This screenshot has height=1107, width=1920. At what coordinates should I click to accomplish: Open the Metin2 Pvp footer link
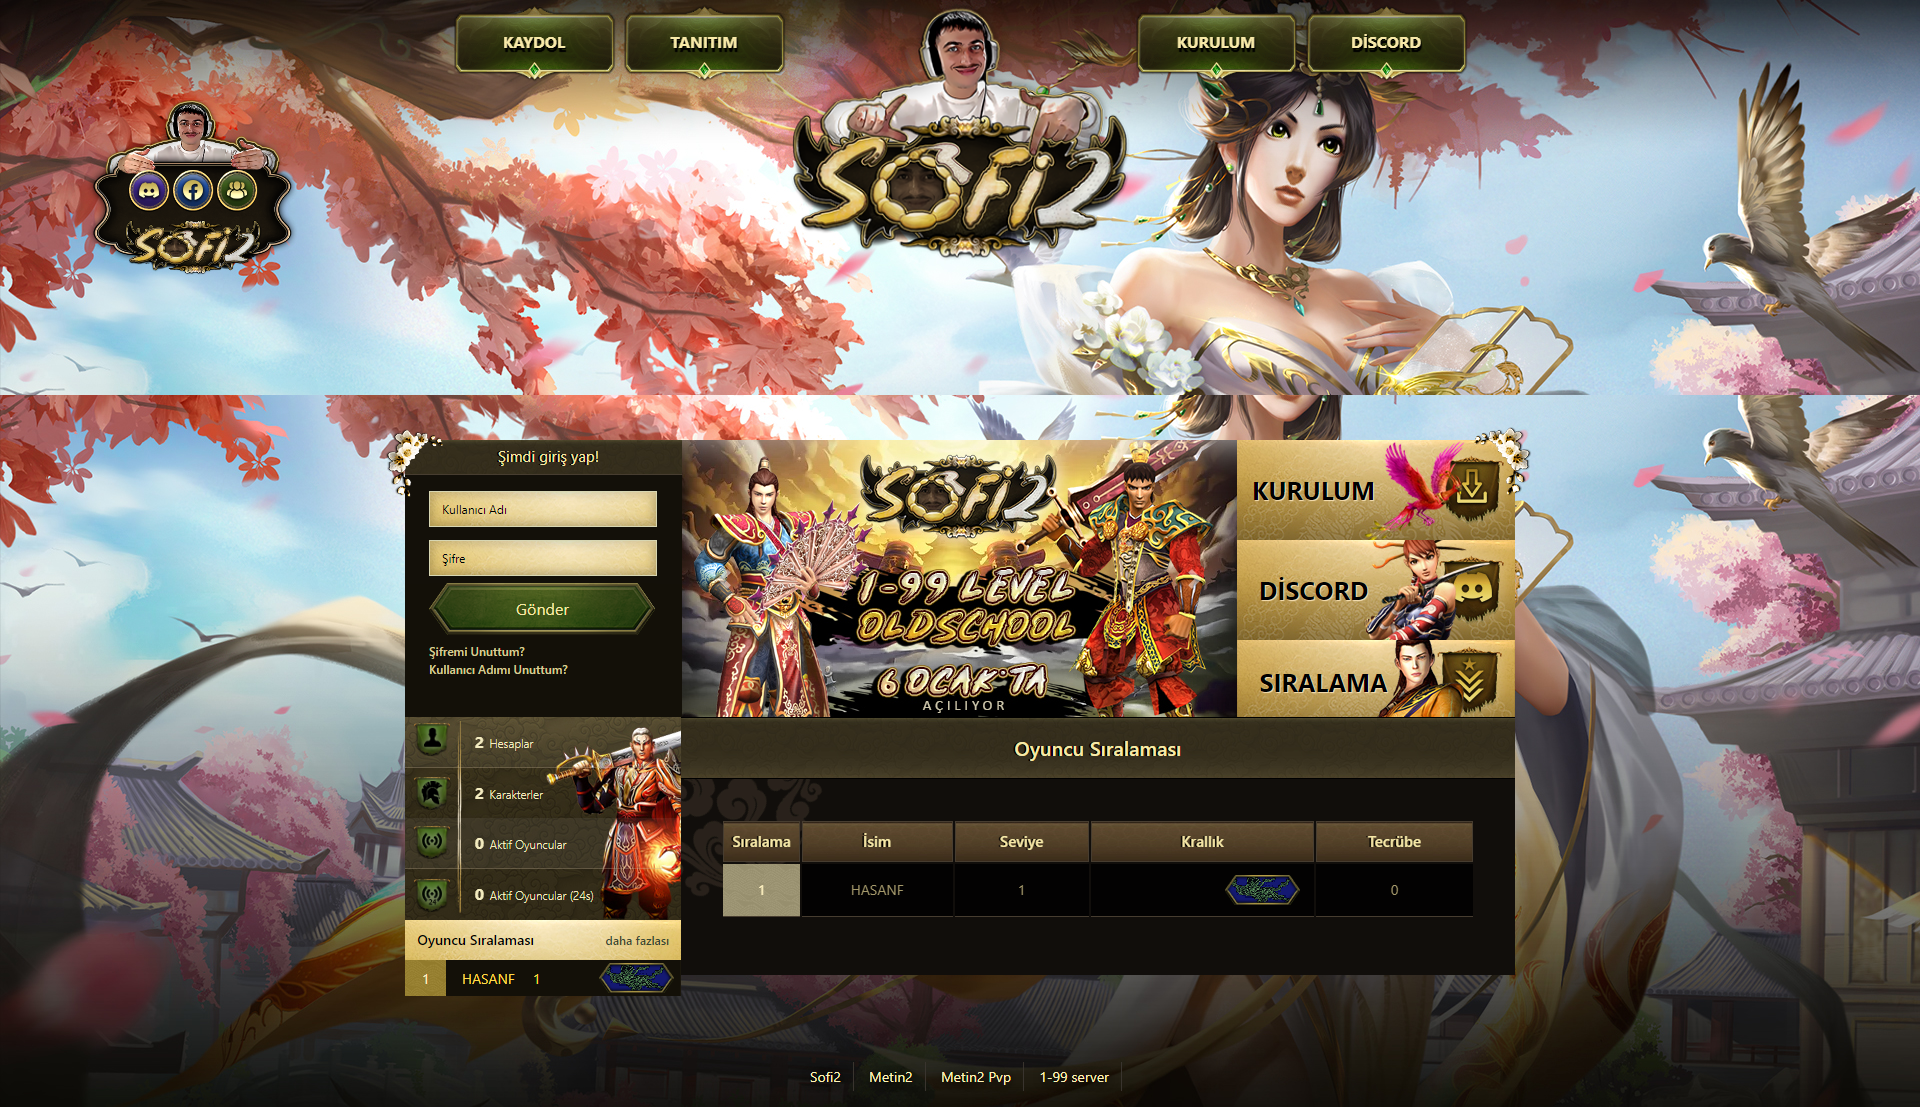[x=976, y=1077]
